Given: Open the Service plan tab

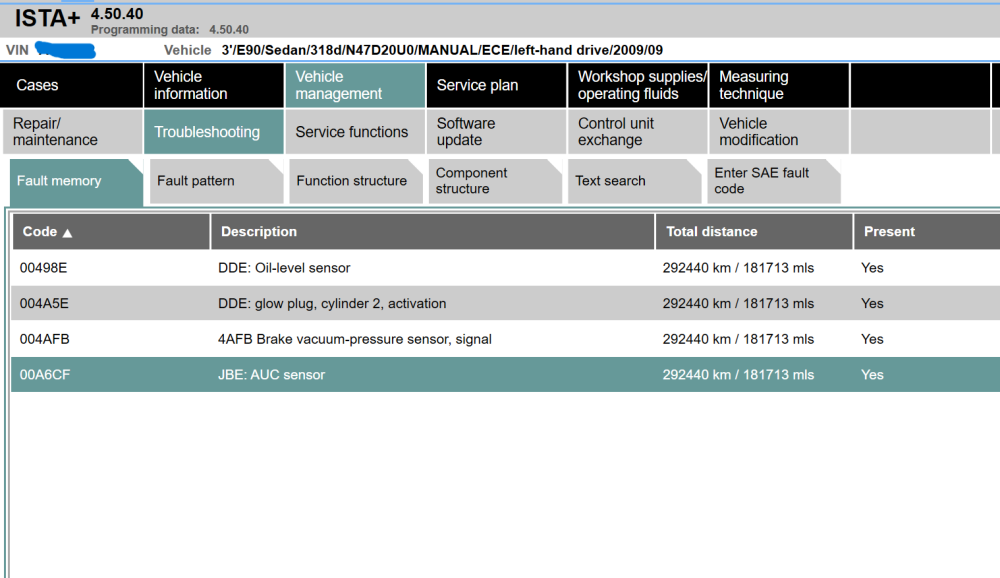Looking at the screenshot, I should [477, 86].
